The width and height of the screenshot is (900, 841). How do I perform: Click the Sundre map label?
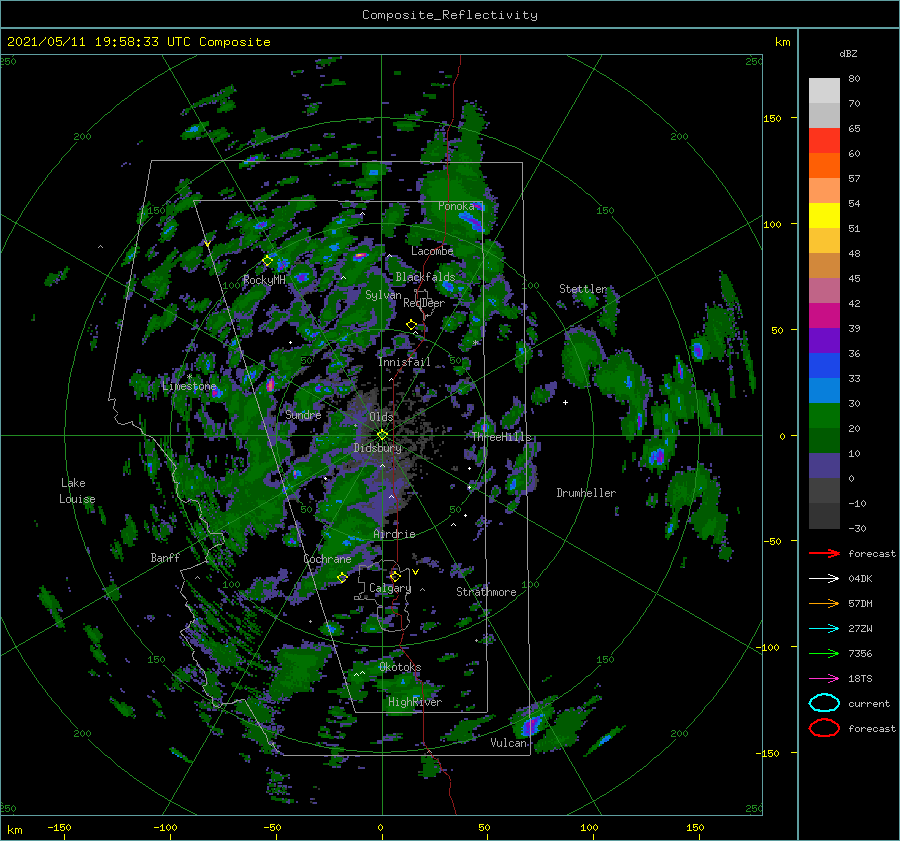[x=303, y=415]
